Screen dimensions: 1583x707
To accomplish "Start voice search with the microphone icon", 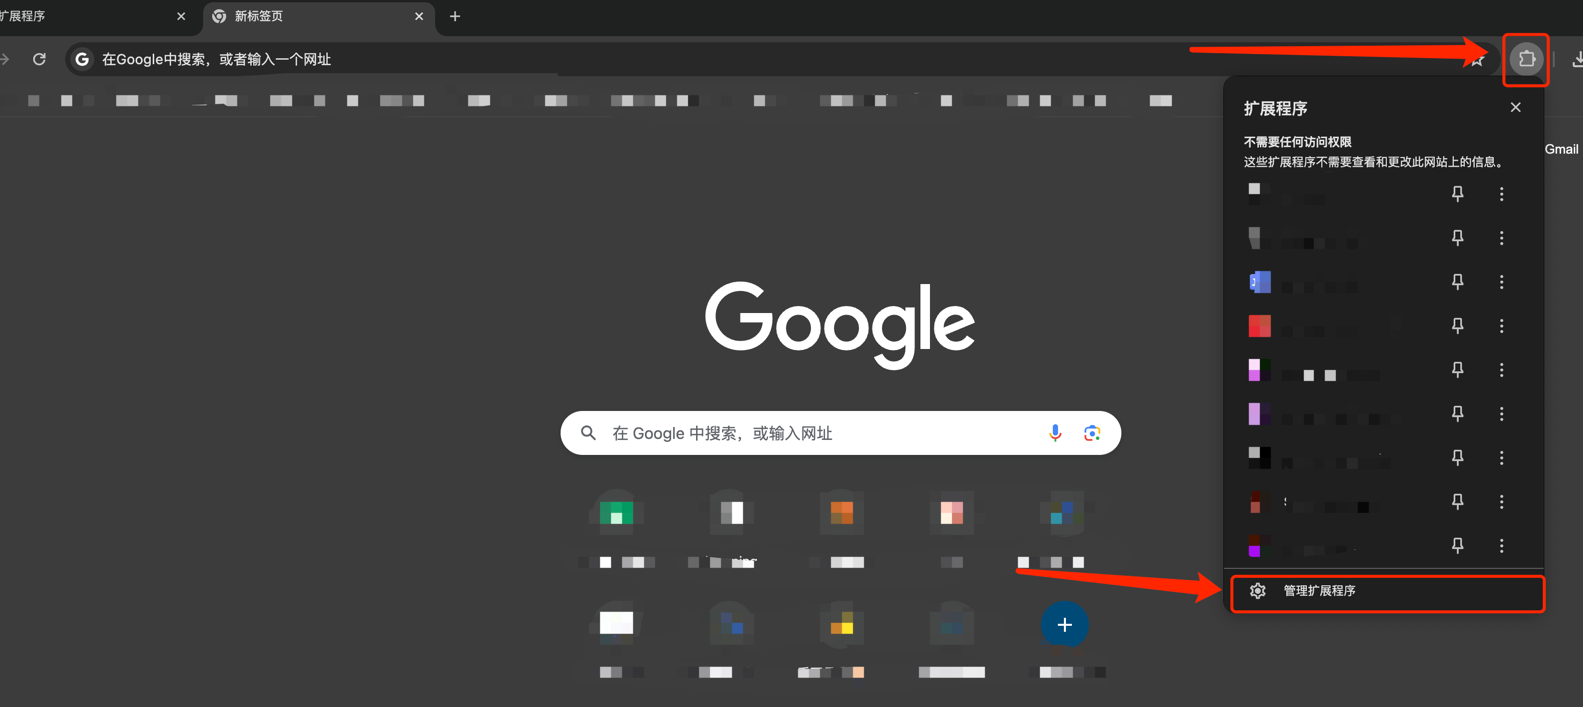I will coord(1055,433).
